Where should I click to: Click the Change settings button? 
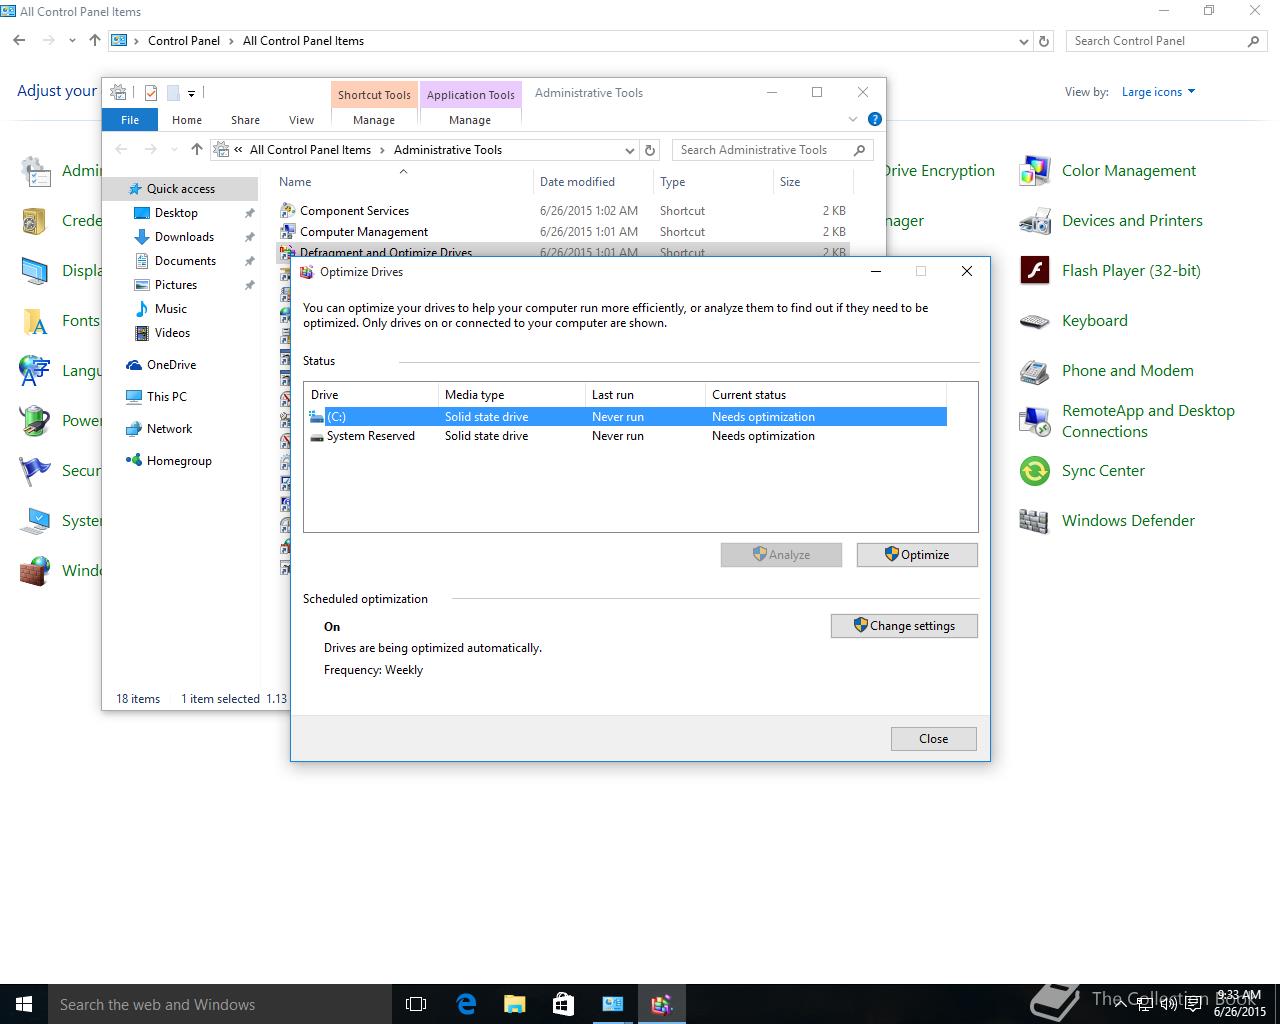click(904, 626)
